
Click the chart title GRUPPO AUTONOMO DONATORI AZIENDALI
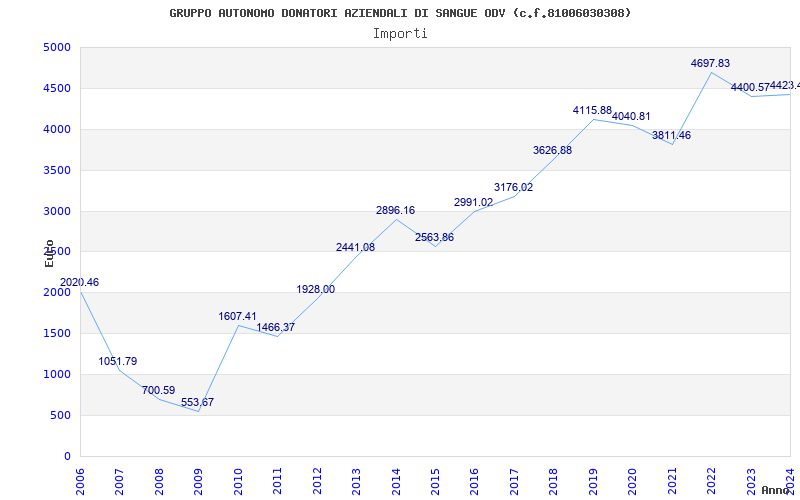pos(400,13)
